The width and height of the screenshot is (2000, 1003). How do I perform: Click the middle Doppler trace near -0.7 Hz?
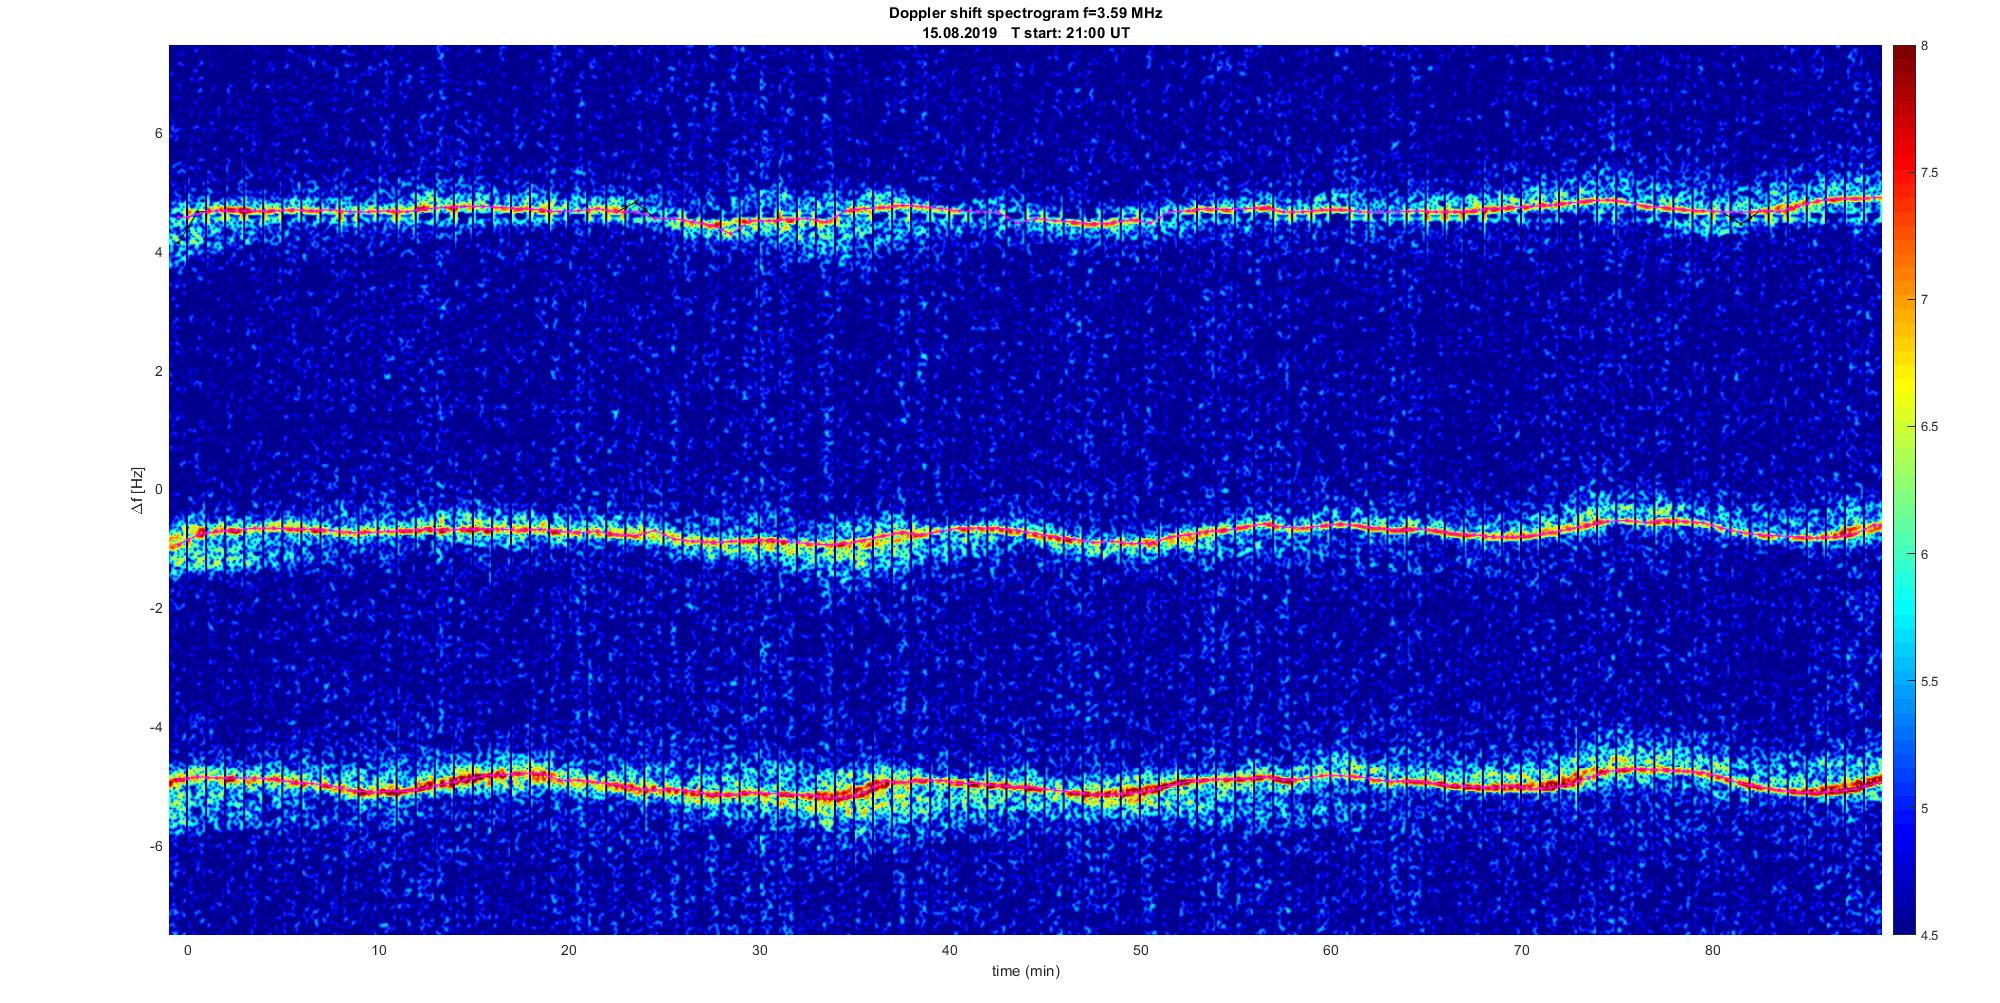(1026, 531)
